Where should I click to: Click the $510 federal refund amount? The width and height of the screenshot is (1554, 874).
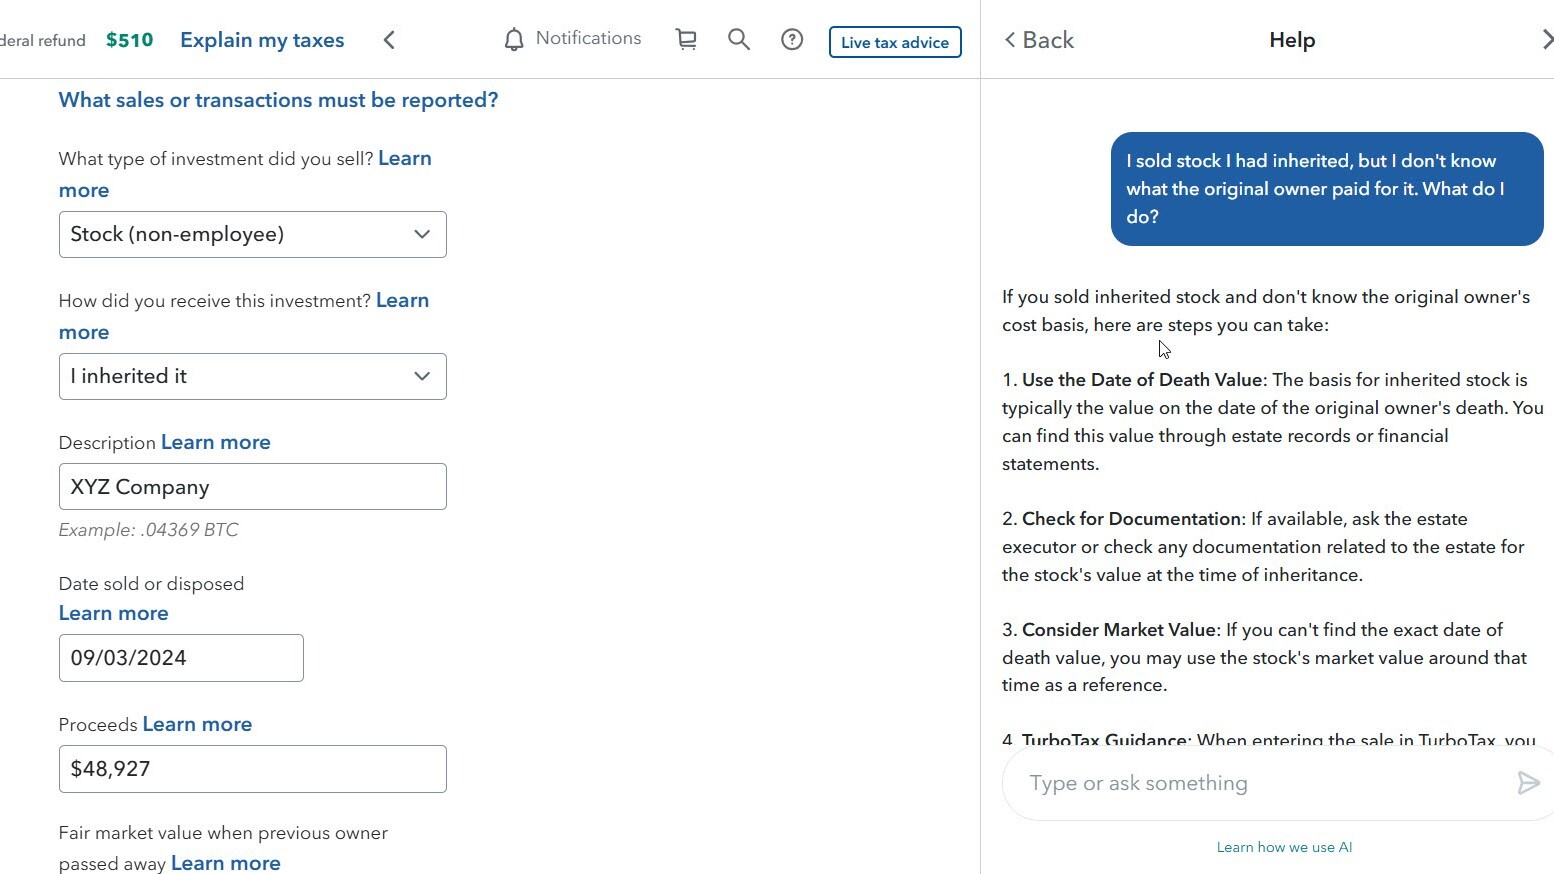pyautogui.click(x=129, y=41)
